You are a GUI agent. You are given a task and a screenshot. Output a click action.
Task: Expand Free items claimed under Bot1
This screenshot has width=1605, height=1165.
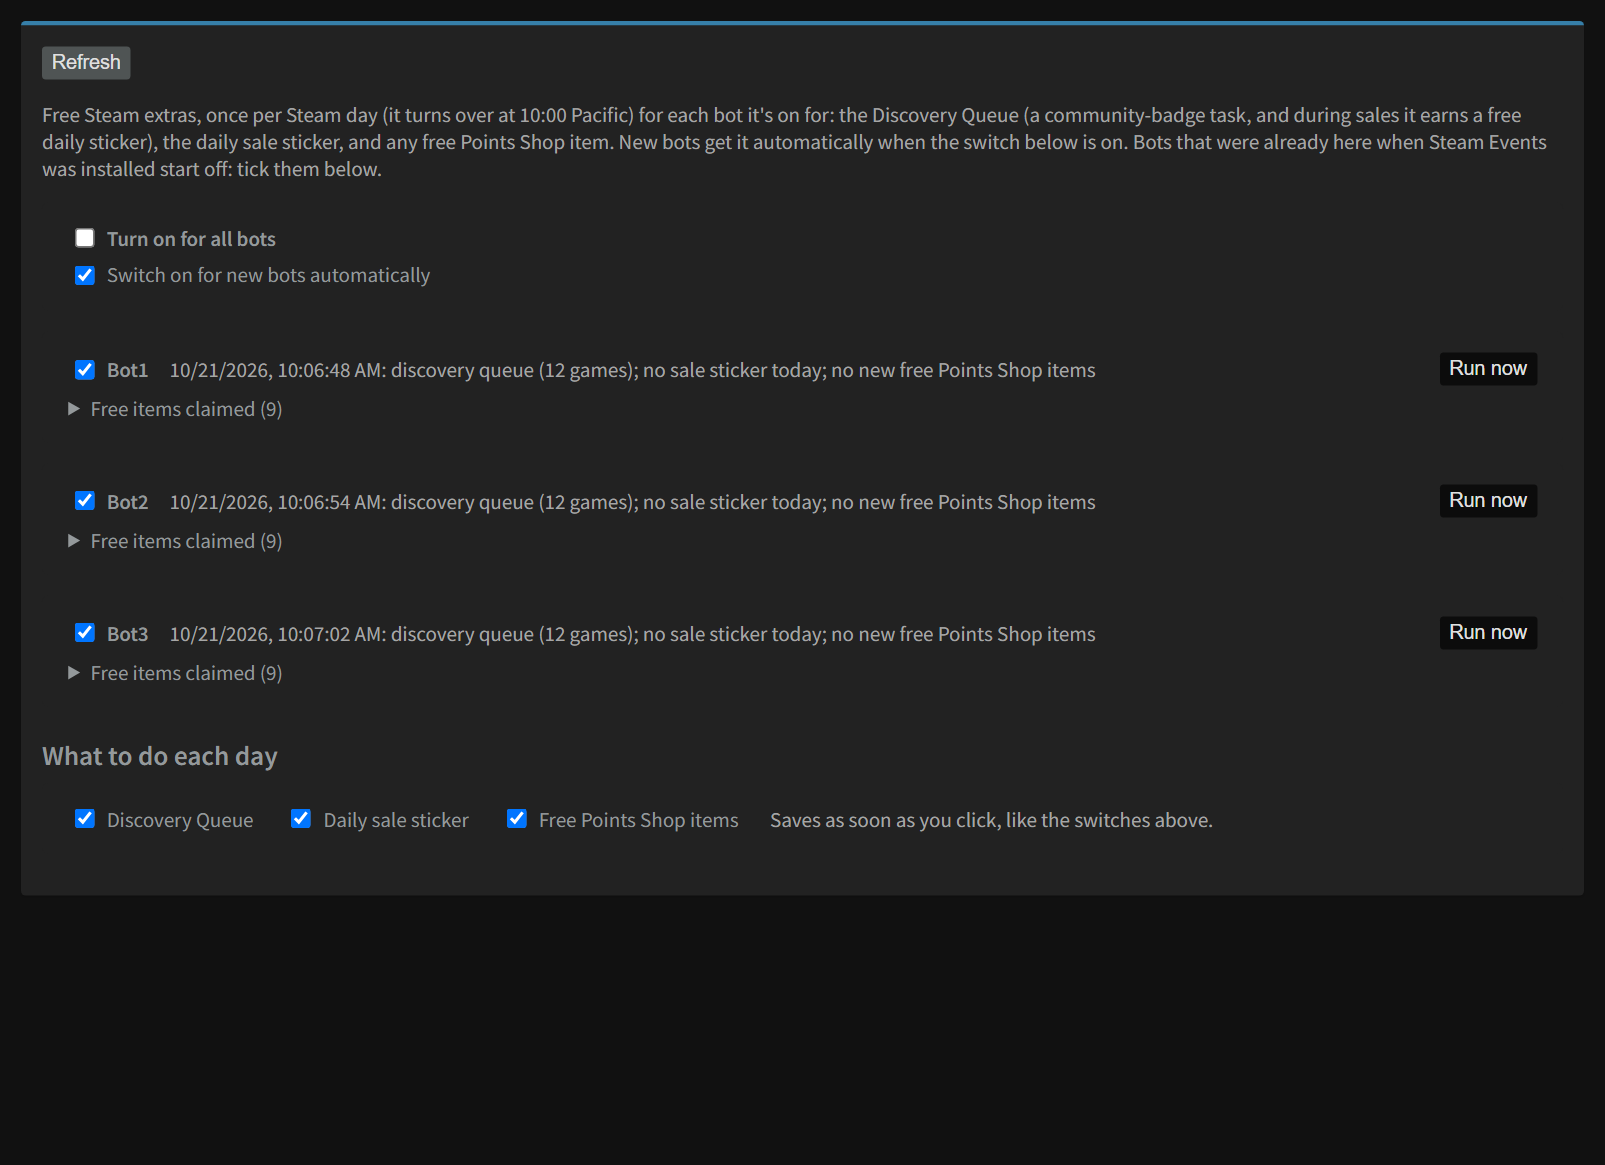(175, 409)
